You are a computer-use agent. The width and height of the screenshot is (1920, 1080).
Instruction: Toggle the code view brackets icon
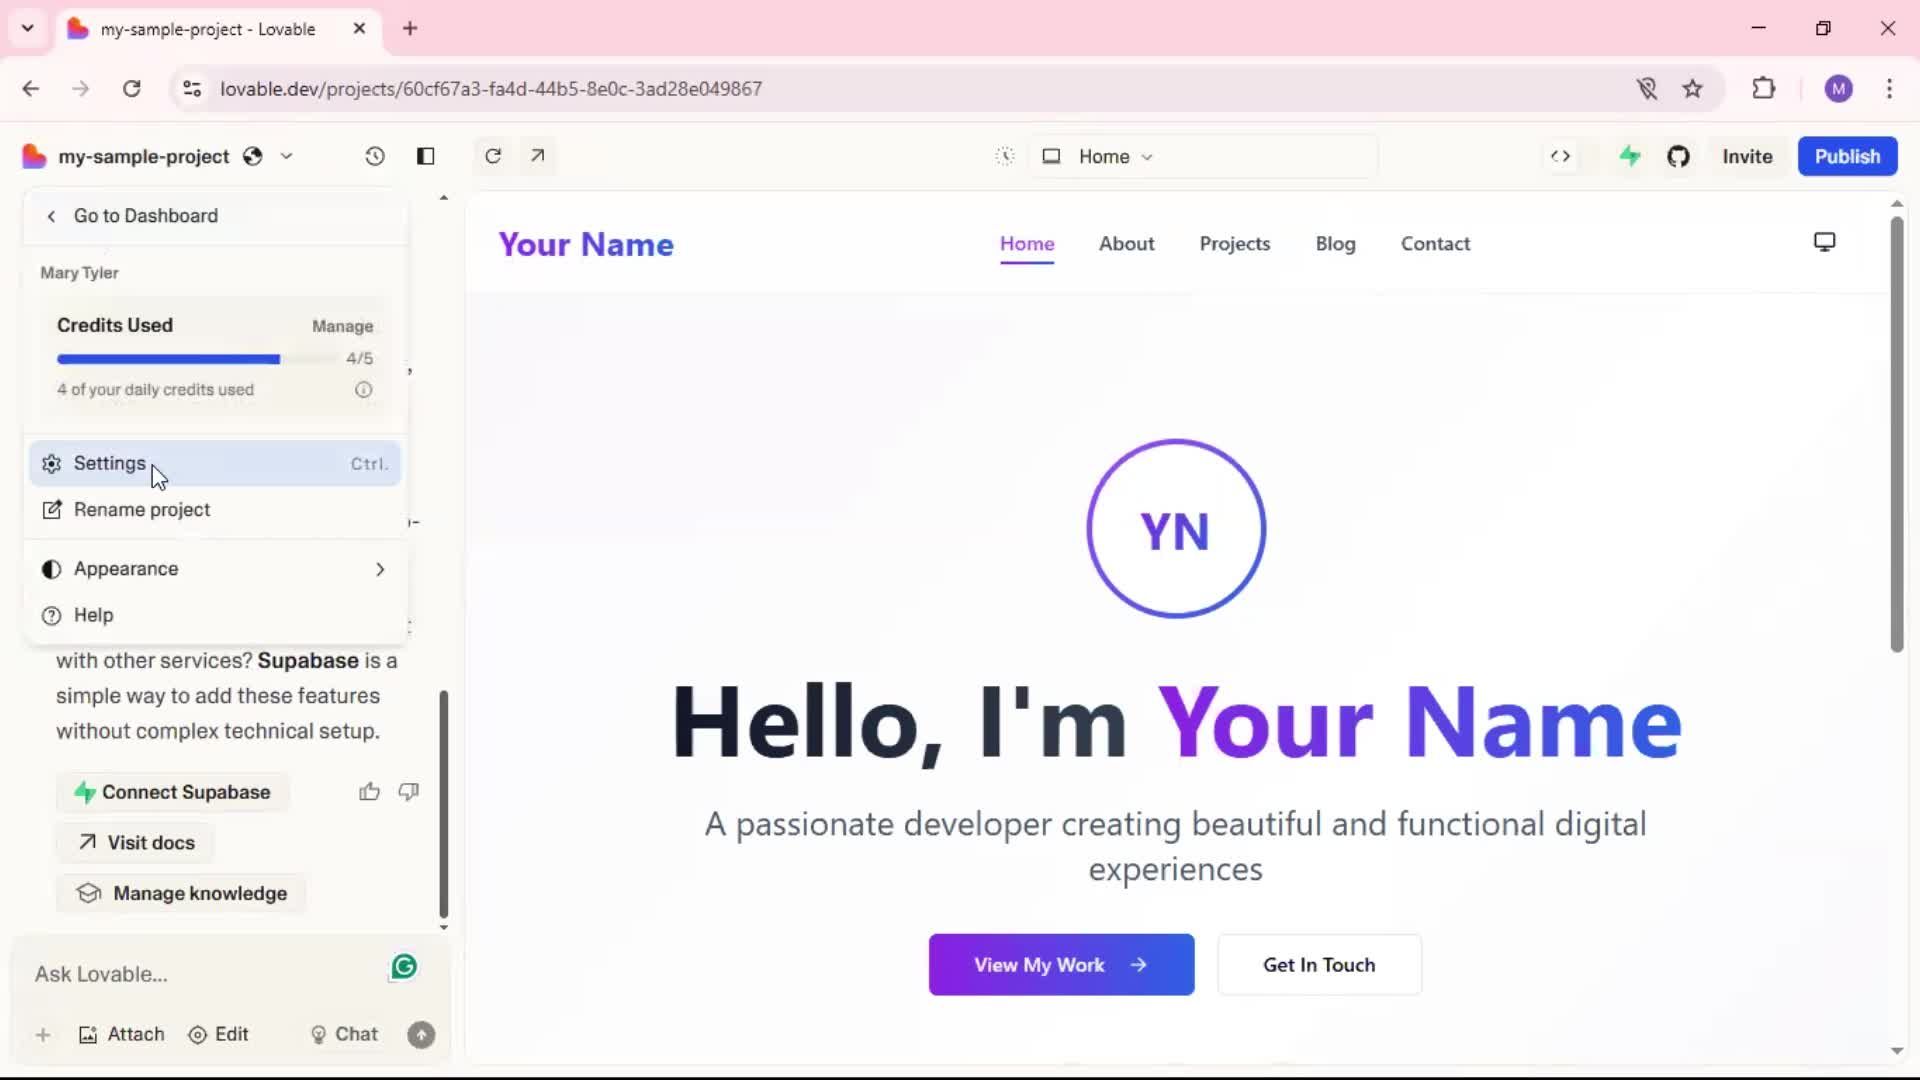coord(1560,156)
